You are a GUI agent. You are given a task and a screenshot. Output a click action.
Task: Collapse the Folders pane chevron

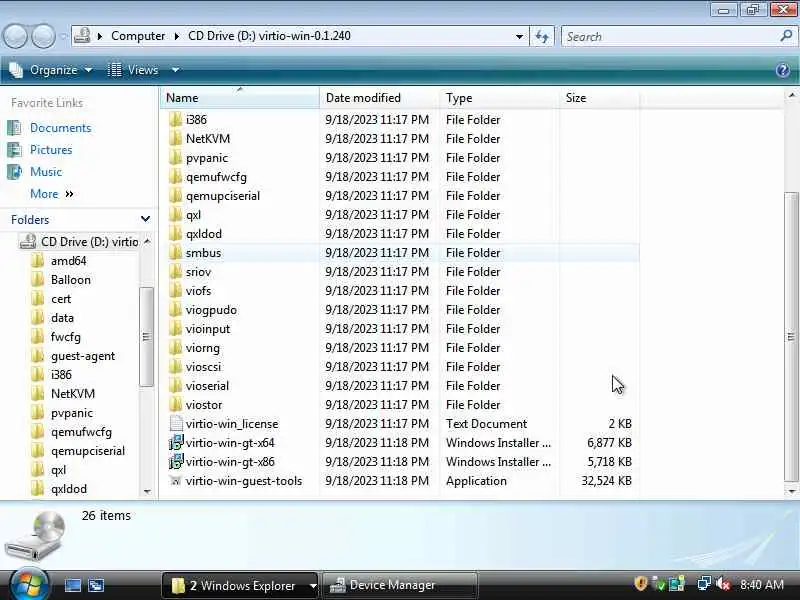(145, 219)
